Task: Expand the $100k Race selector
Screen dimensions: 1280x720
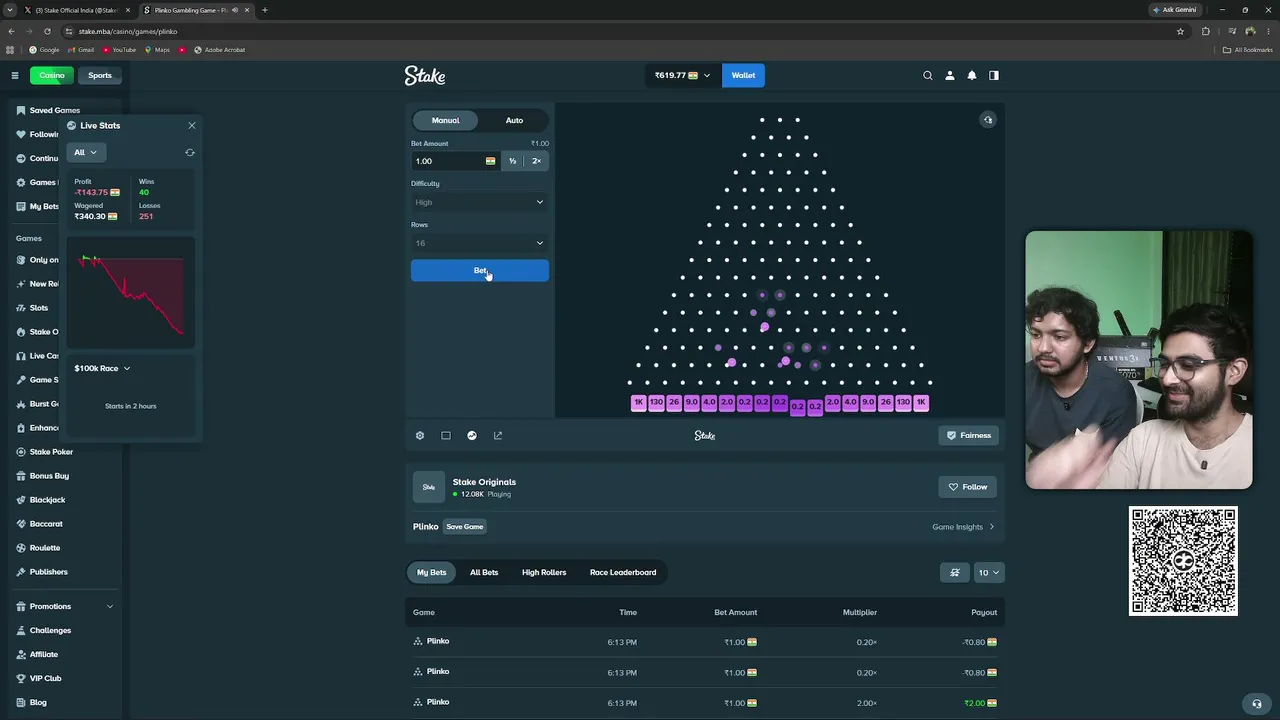Action: [x=102, y=368]
